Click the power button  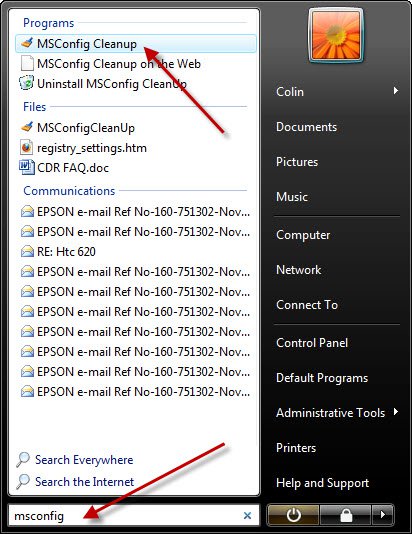pyautogui.click(x=293, y=515)
